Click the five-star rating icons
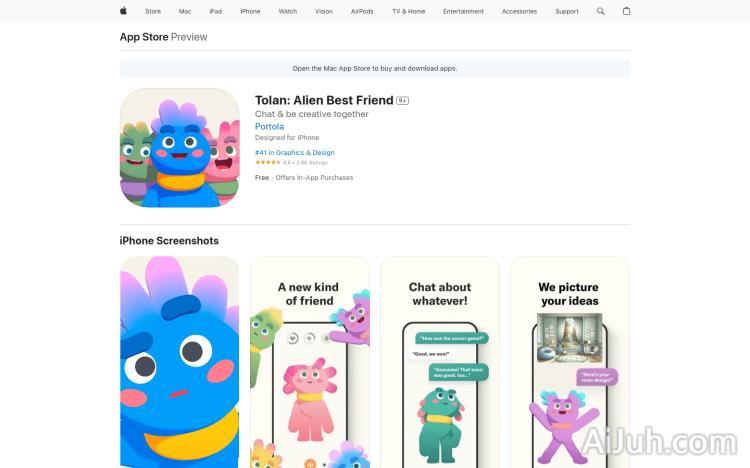 click(268, 163)
